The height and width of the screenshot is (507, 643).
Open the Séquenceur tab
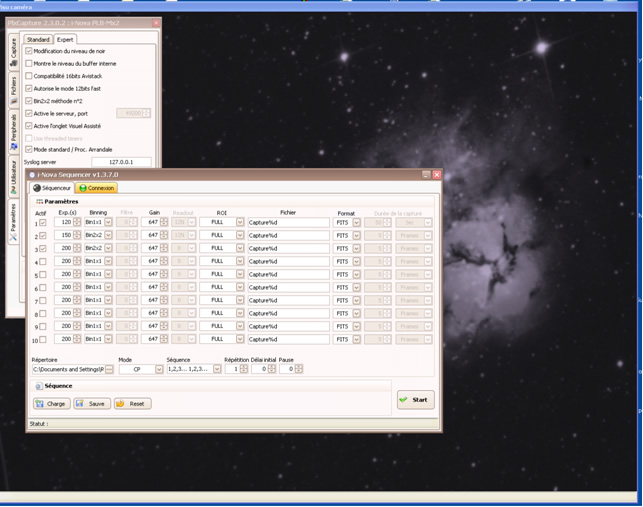pos(52,188)
